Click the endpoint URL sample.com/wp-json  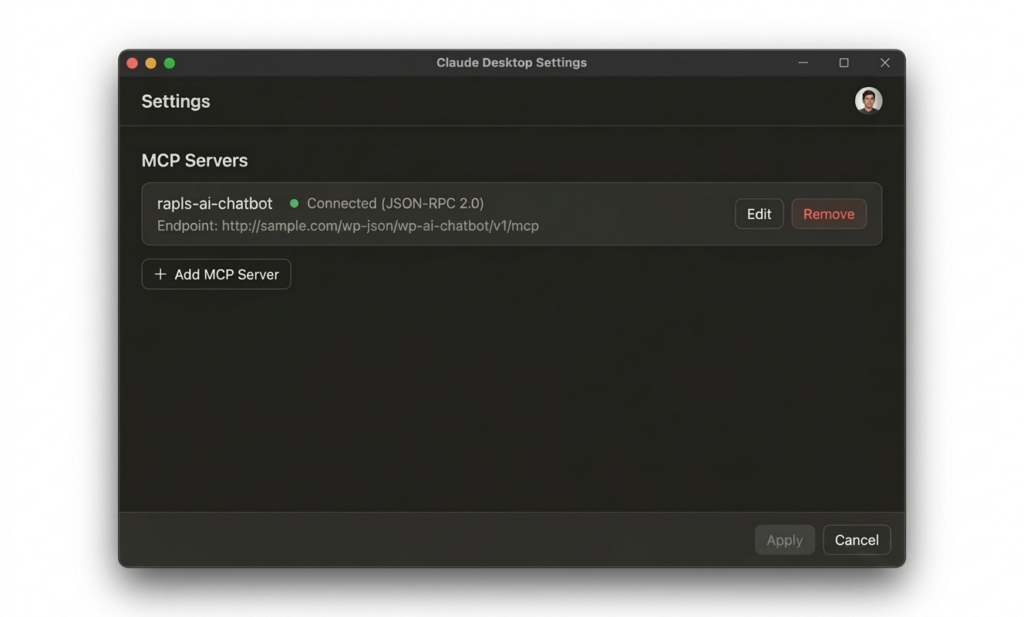[380, 226]
